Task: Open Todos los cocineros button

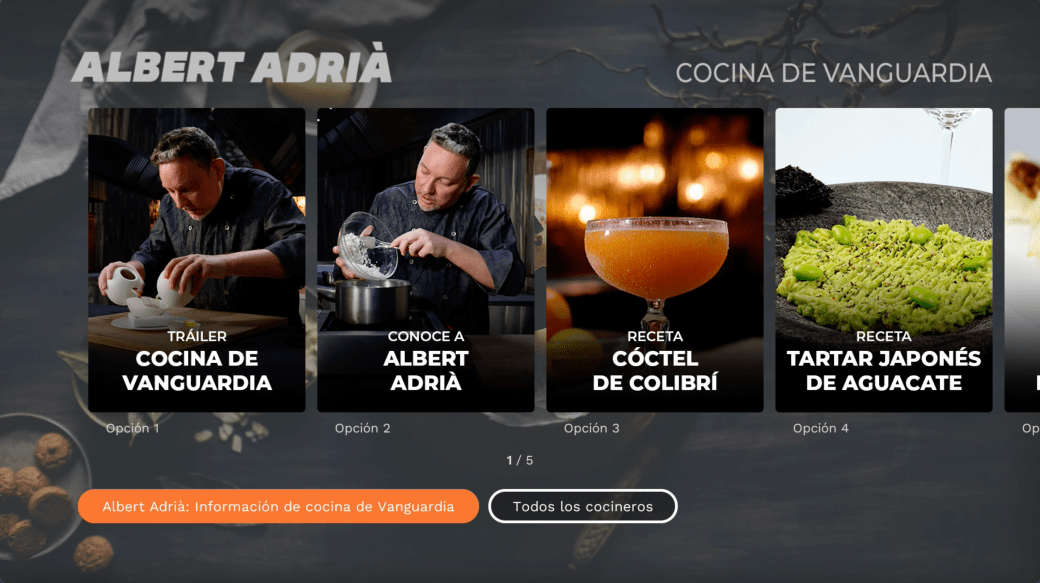Action: [582, 506]
